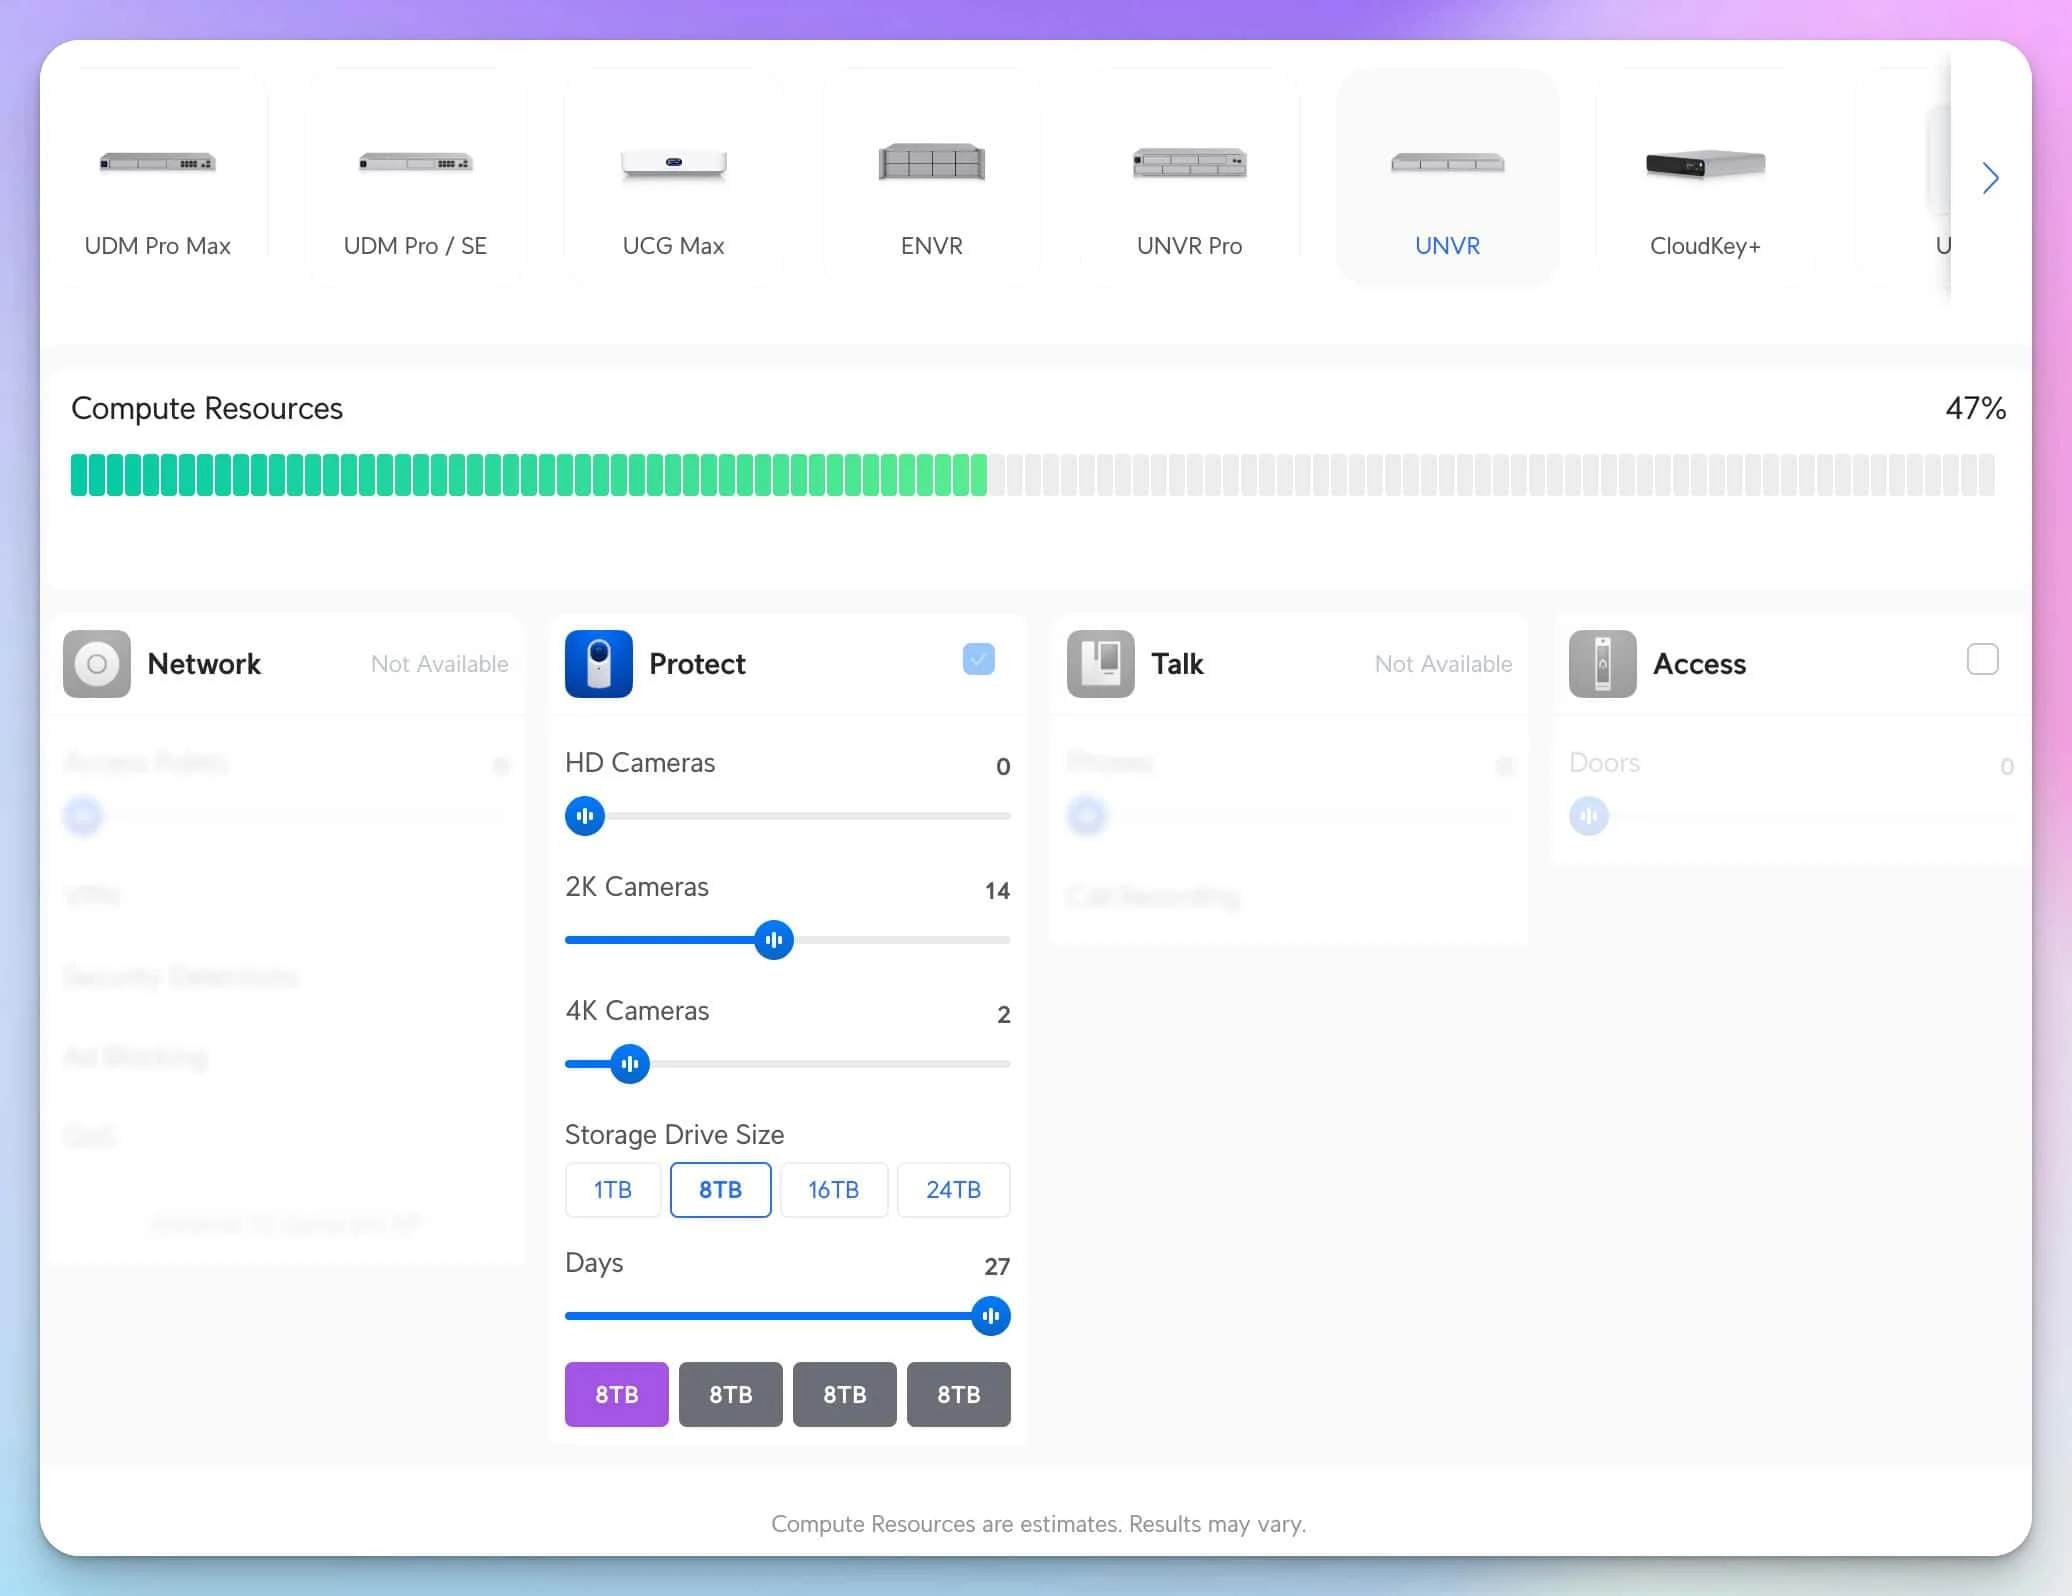Switch to the UDM Pro / SE console
Viewport: 2072px width, 1596px height.
click(x=414, y=180)
